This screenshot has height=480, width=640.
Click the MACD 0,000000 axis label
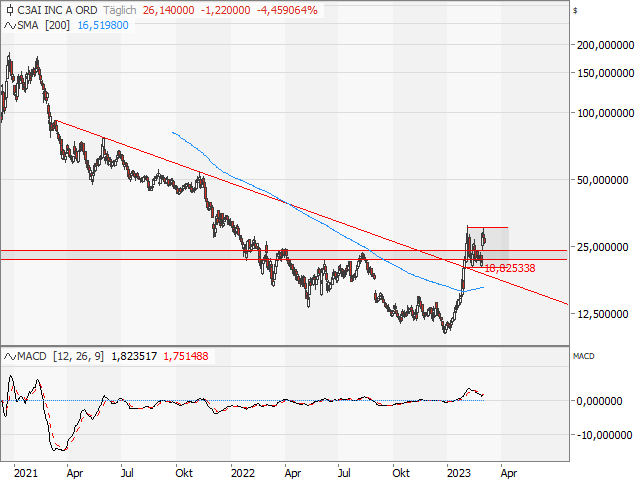(600, 401)
